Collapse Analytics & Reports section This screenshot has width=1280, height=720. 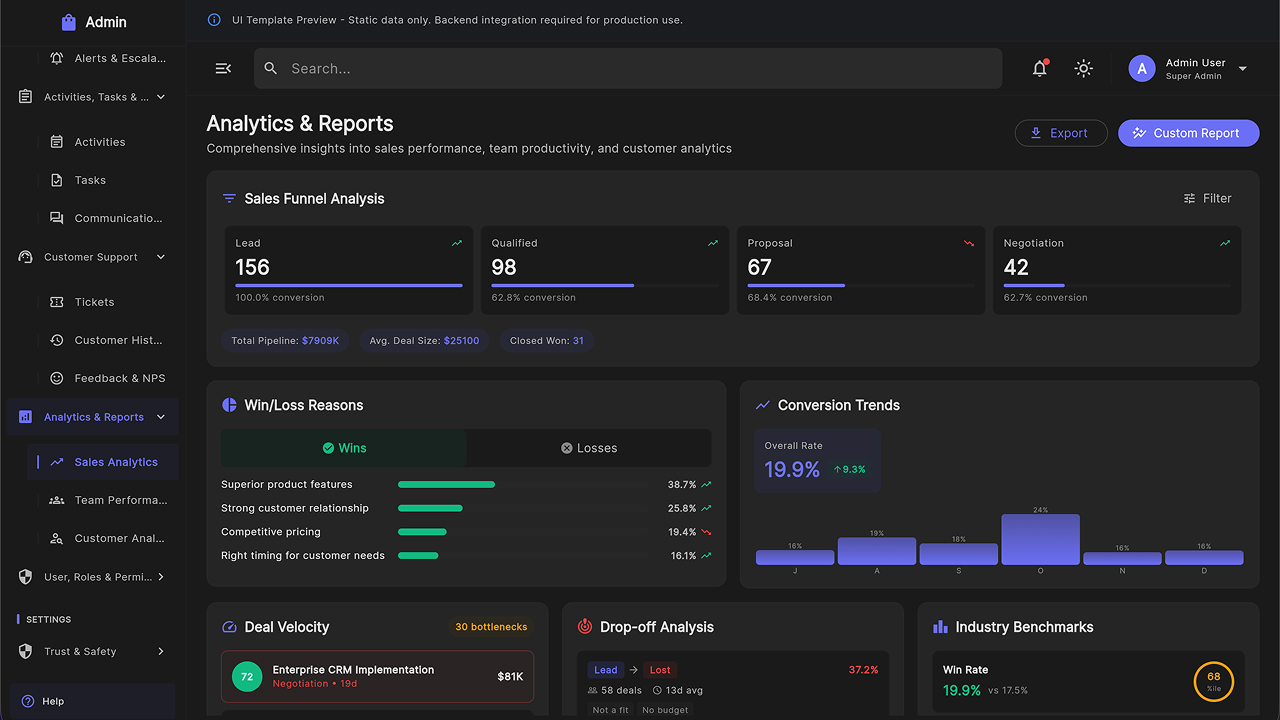point(161,417)
